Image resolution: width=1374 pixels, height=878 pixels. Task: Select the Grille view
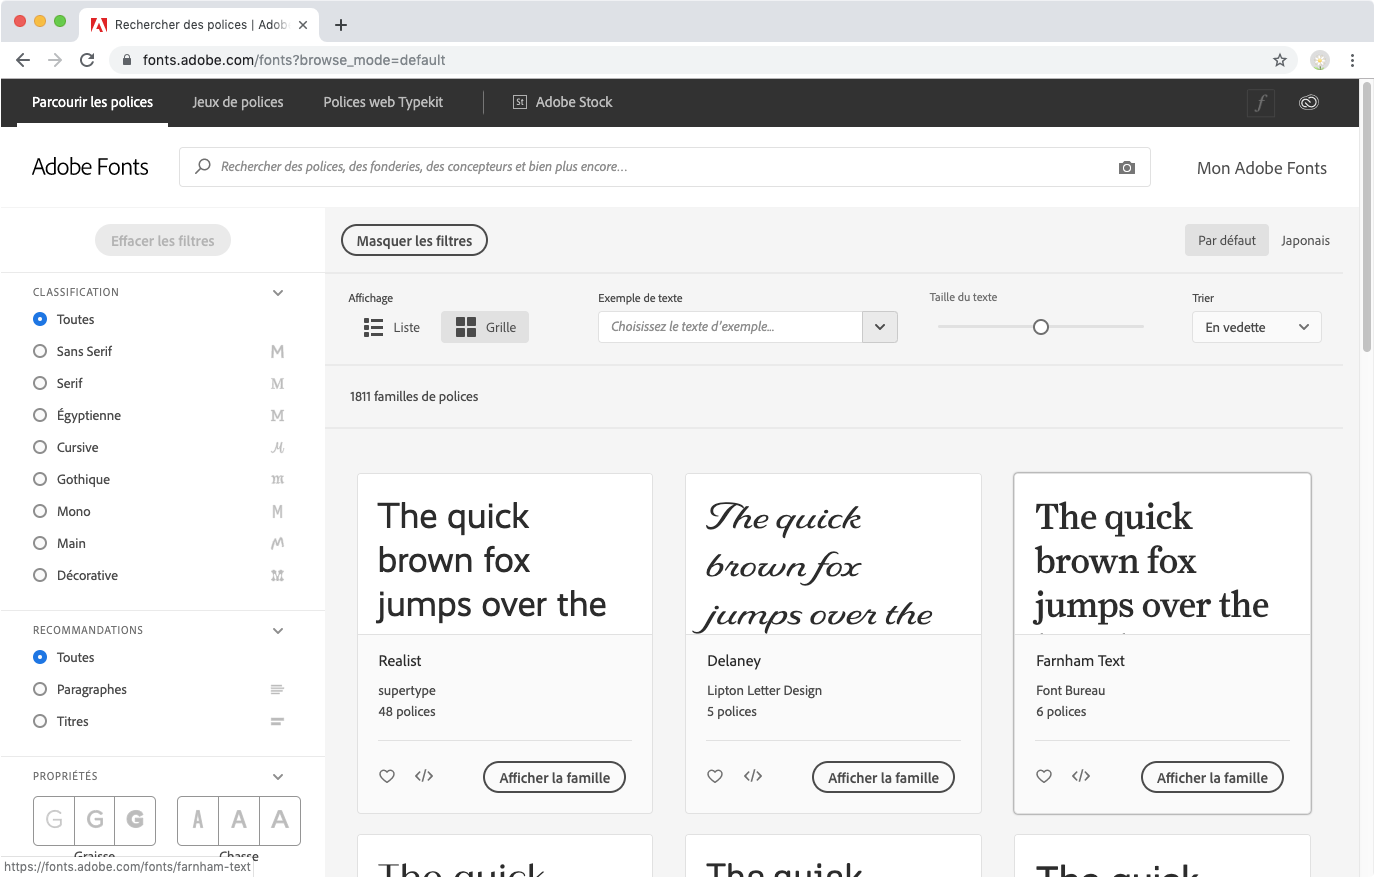485,327
